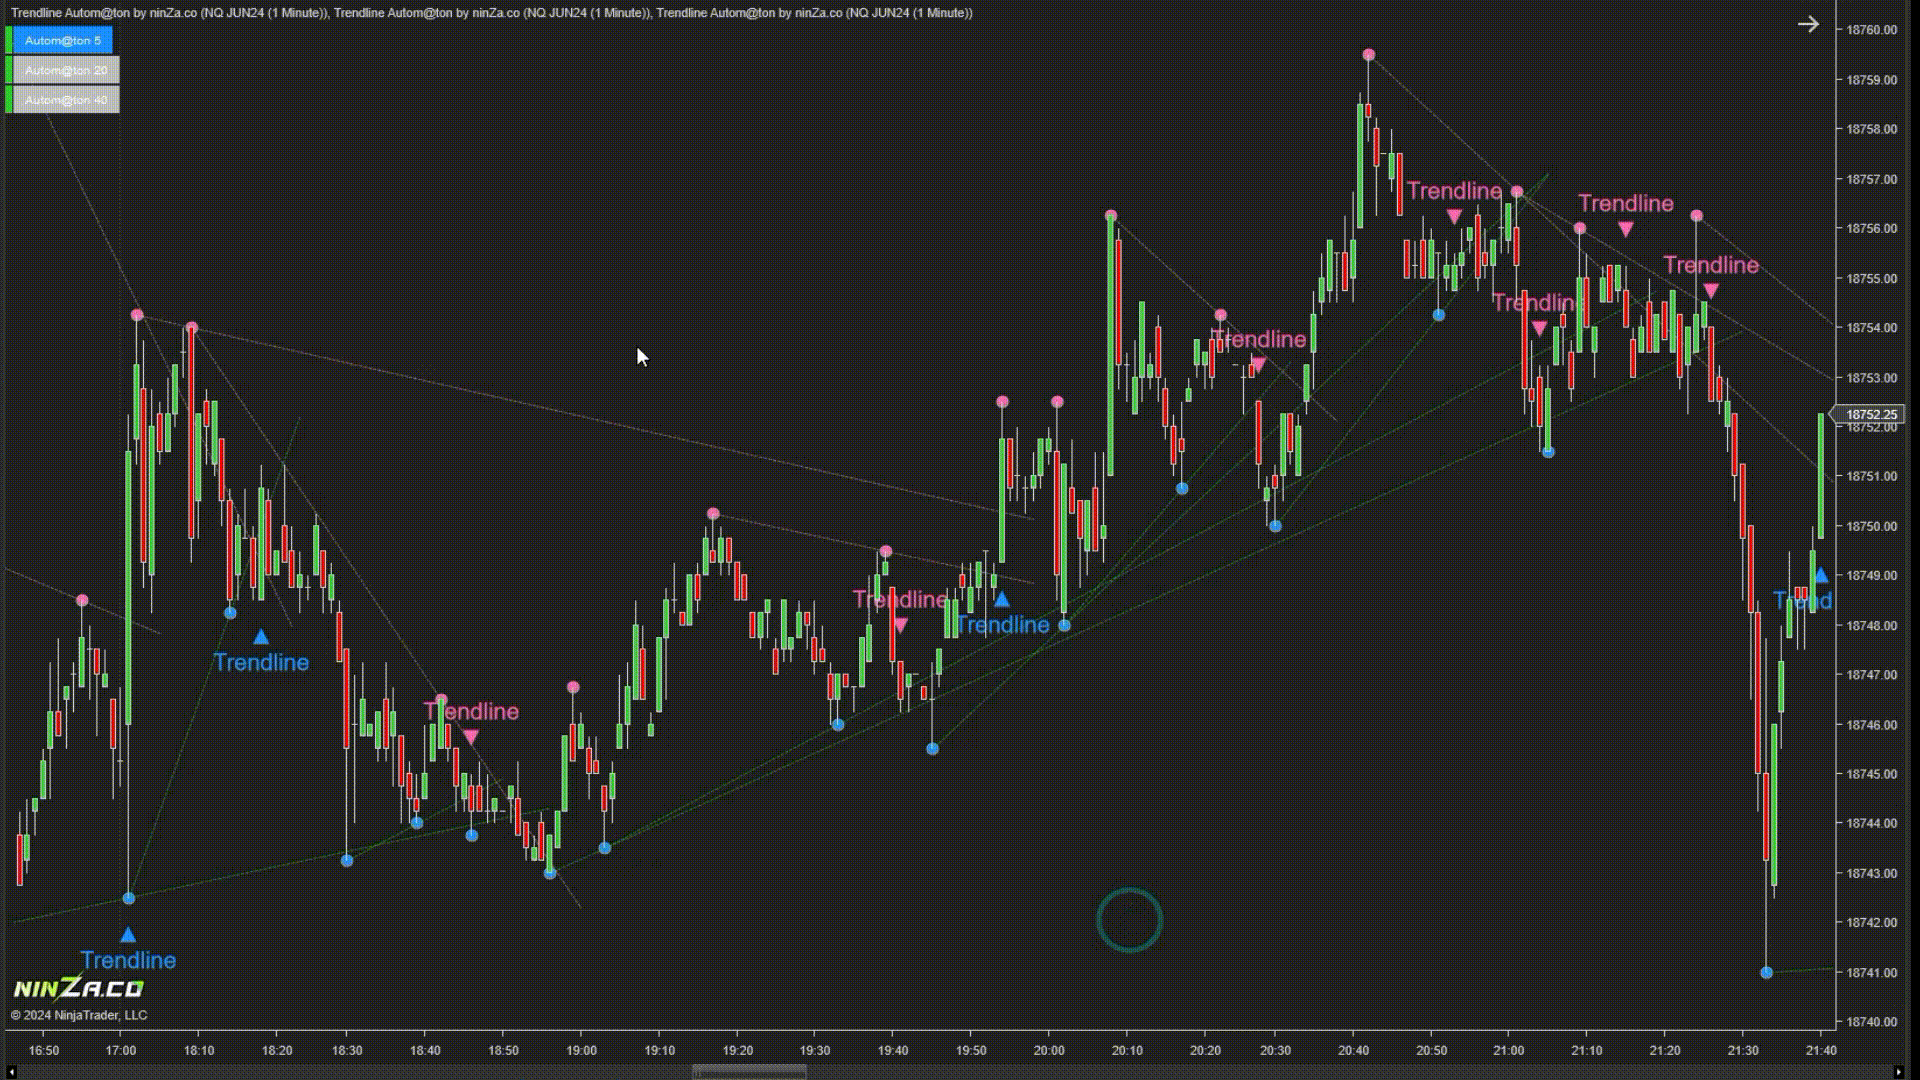This screenshot has height=1080, width=1920.
Task: Select the Autom@ton 40 indicator label
Action: coord(65,99)
